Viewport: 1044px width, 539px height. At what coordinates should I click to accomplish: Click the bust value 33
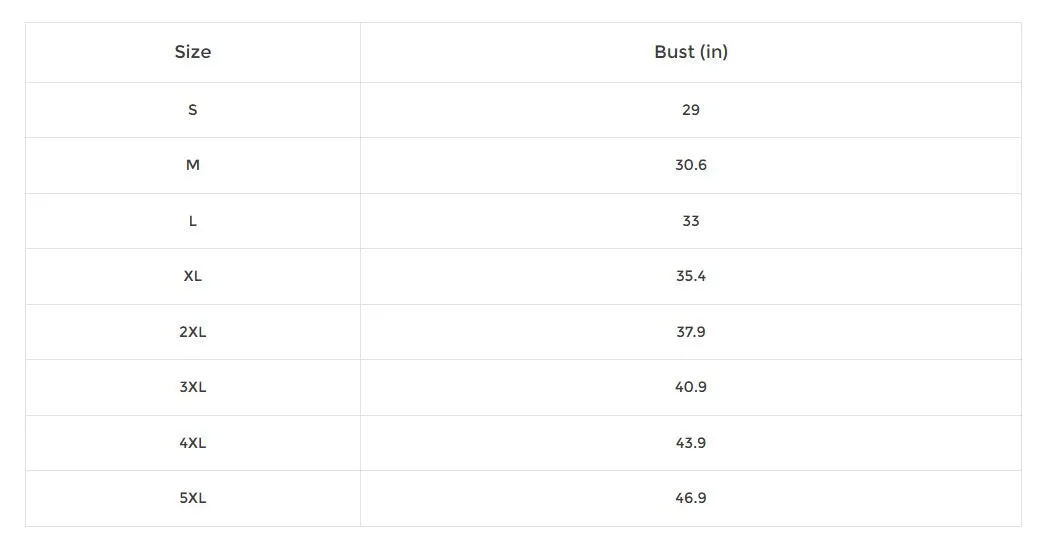click(690, 221)
